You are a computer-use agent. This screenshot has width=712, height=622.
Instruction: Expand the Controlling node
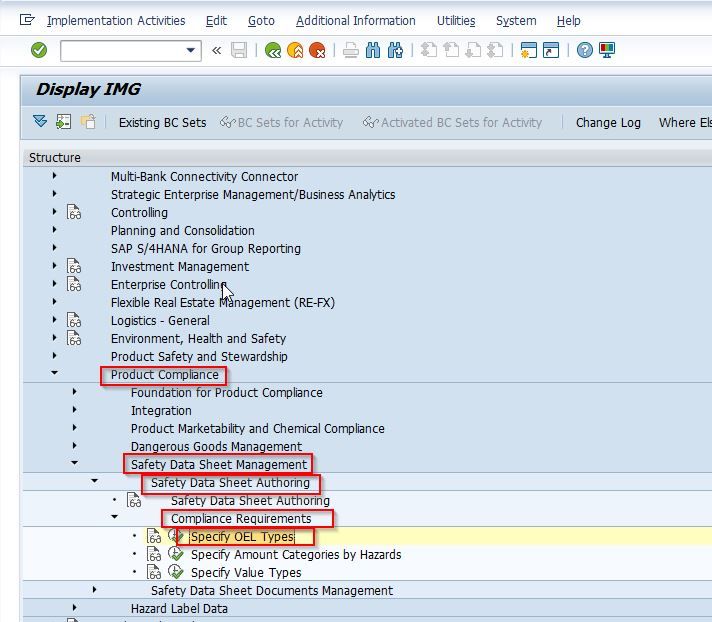pos(54,212)
